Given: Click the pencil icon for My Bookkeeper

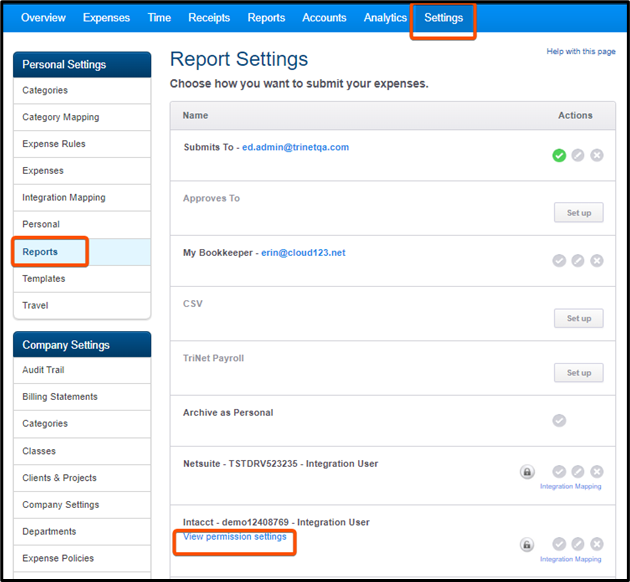Looking at the screenshot, I should point(578,261).
